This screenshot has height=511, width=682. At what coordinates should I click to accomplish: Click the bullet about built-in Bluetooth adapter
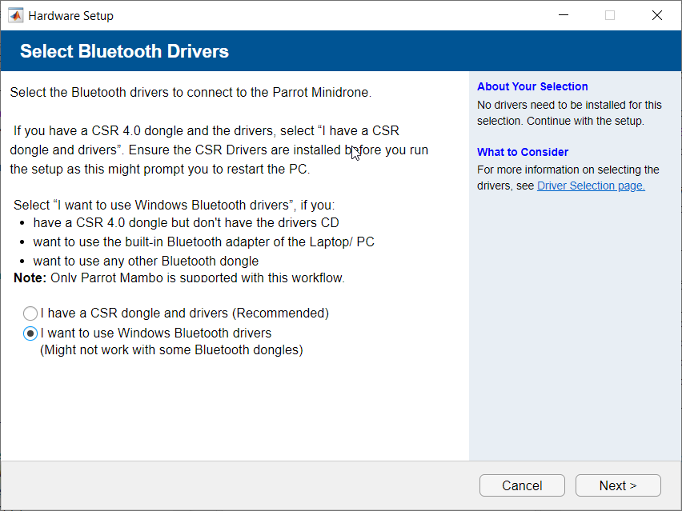coord(203,242)
